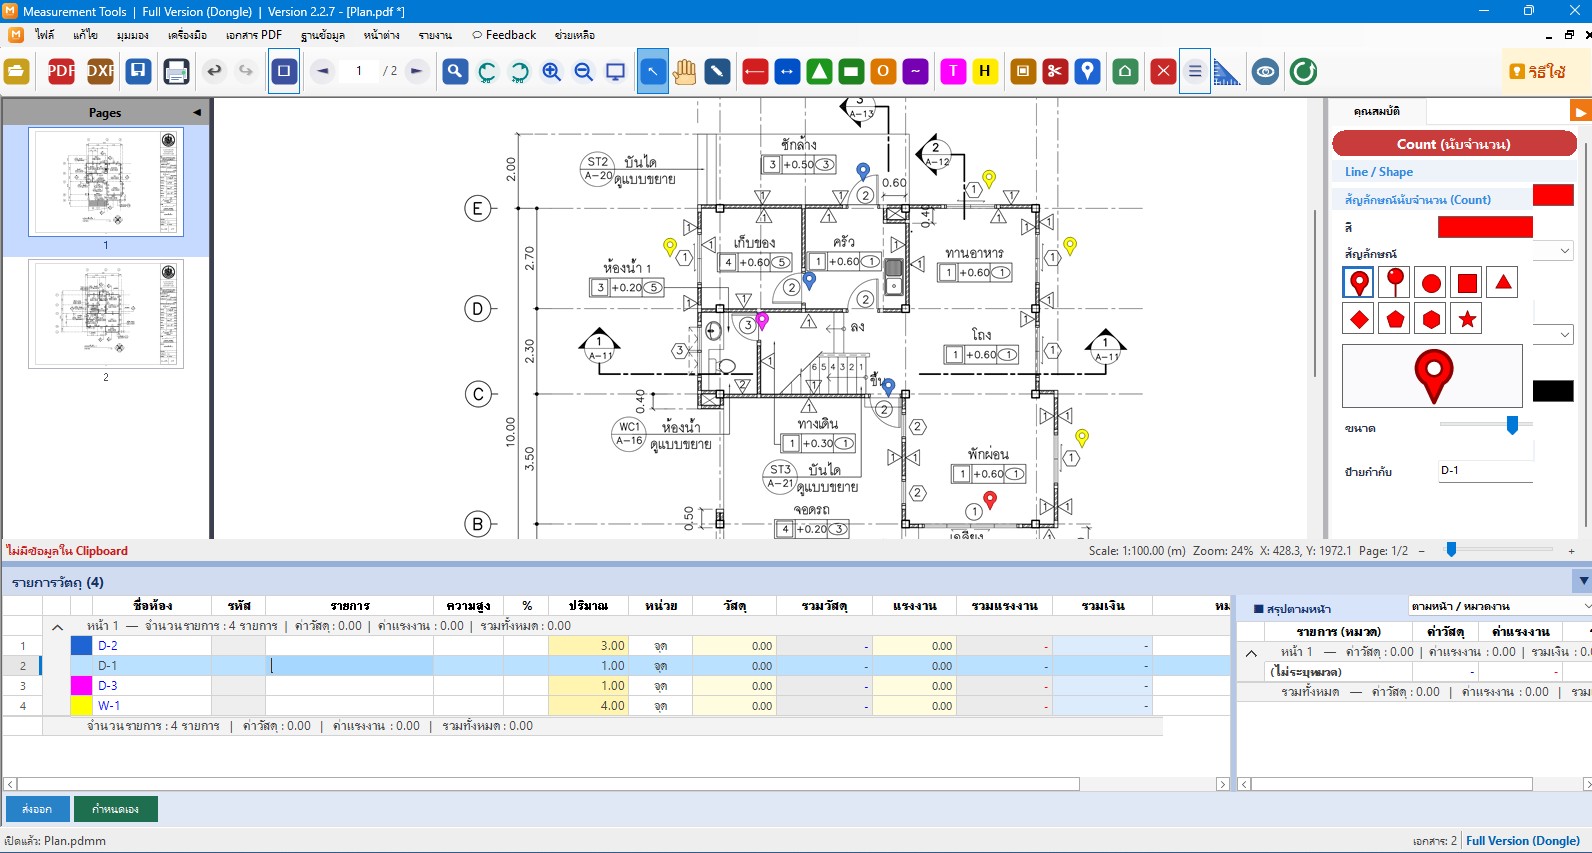Undo last action with the undo arrow

point(214,71)
